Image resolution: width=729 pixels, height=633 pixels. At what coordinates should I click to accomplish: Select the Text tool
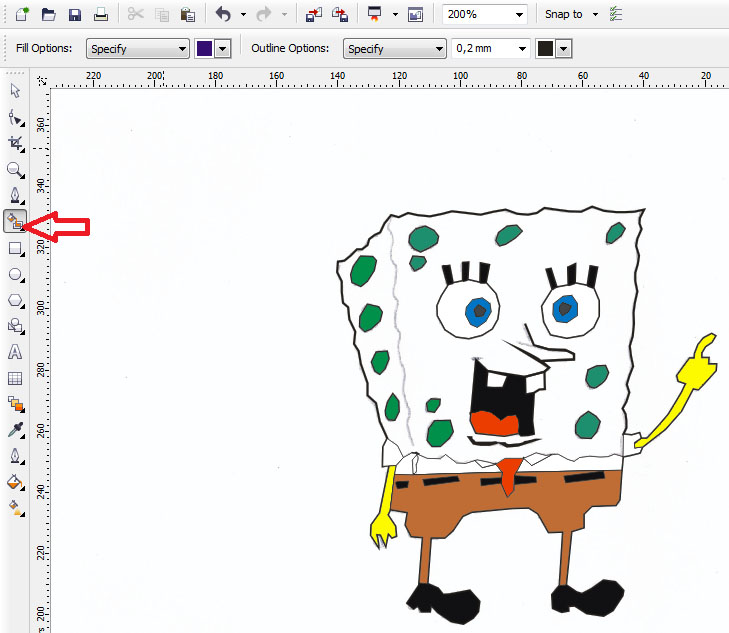coord(15,352)
